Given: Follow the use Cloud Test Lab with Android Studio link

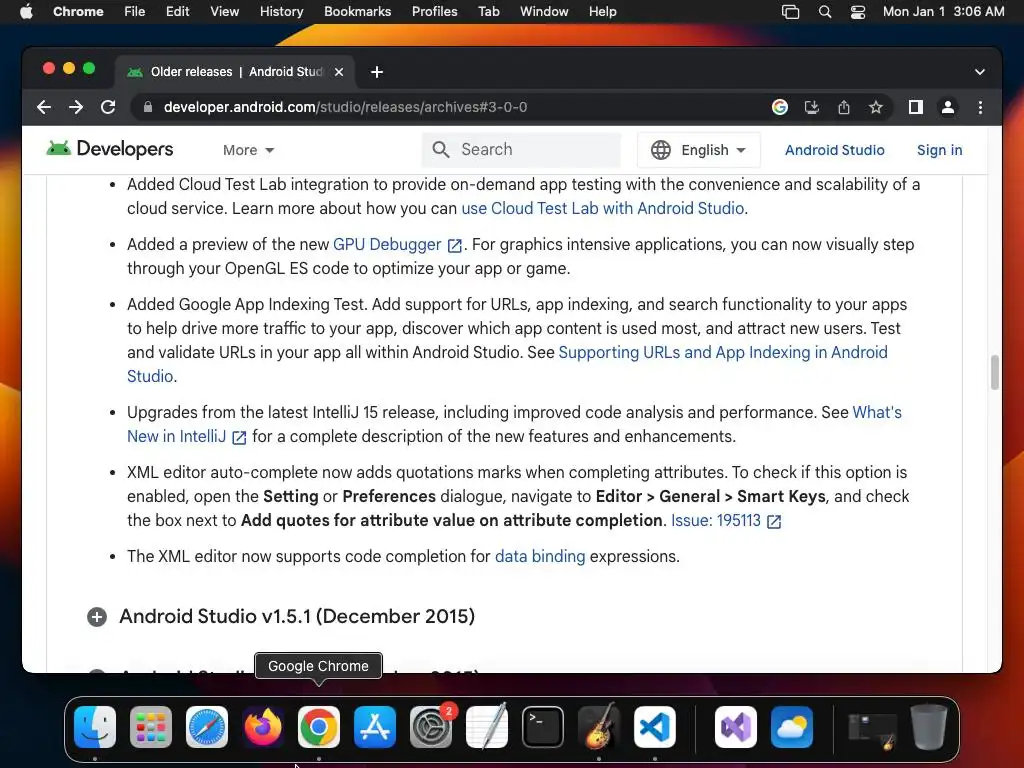Looking at the screenshot, I should 603,208.
